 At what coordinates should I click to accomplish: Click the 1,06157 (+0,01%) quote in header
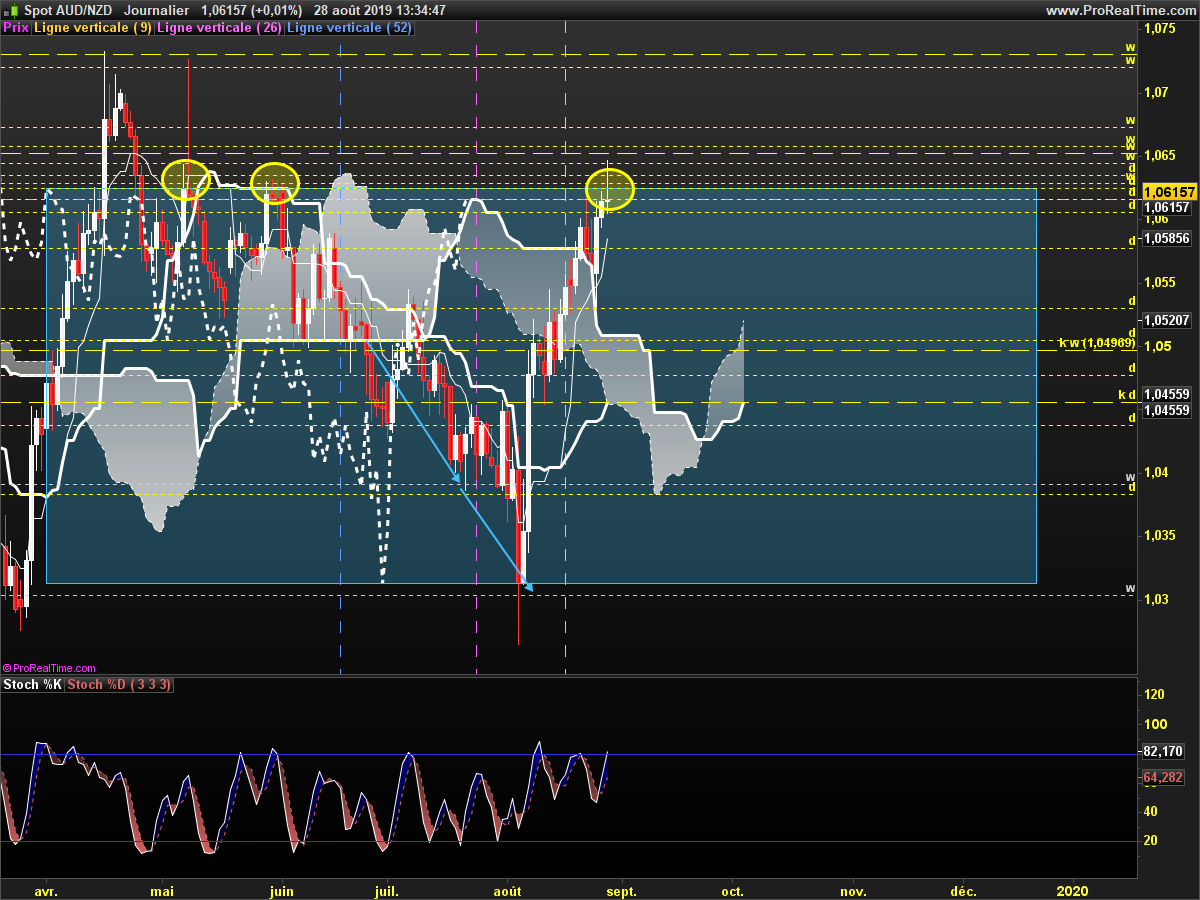(251, 10)
